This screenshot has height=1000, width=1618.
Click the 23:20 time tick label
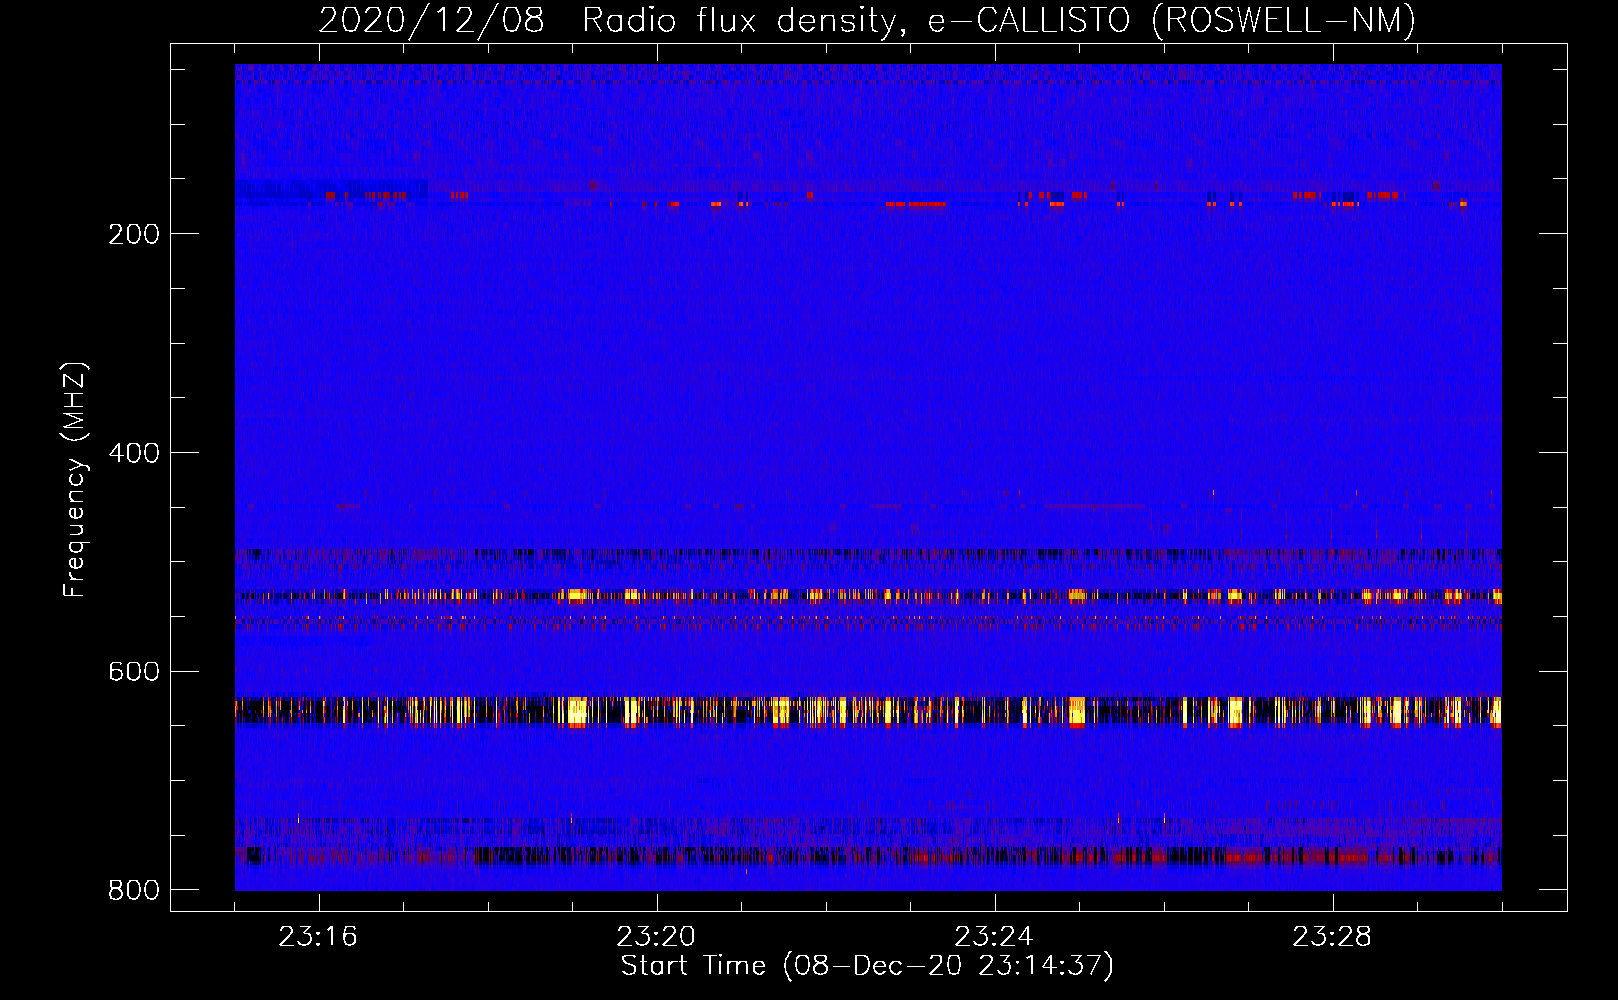coord(656,937)
